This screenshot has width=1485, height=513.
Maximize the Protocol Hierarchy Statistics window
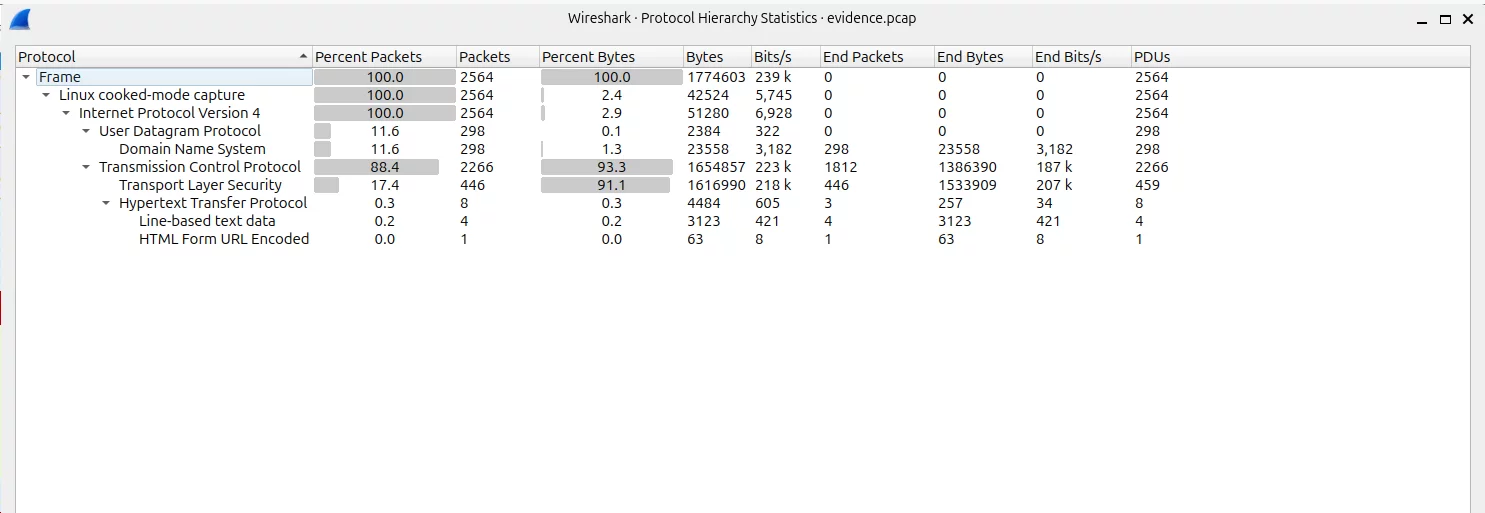coord(1445,19)
